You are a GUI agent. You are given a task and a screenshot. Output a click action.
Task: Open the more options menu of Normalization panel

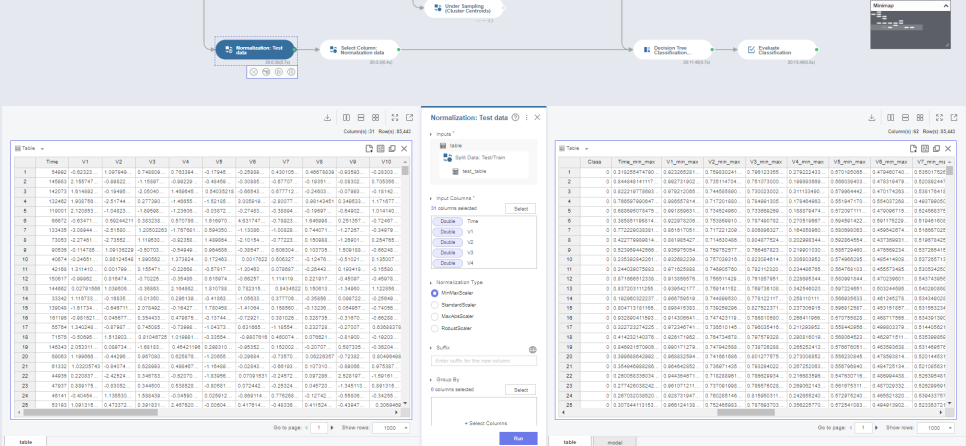(x=526, y=117)
